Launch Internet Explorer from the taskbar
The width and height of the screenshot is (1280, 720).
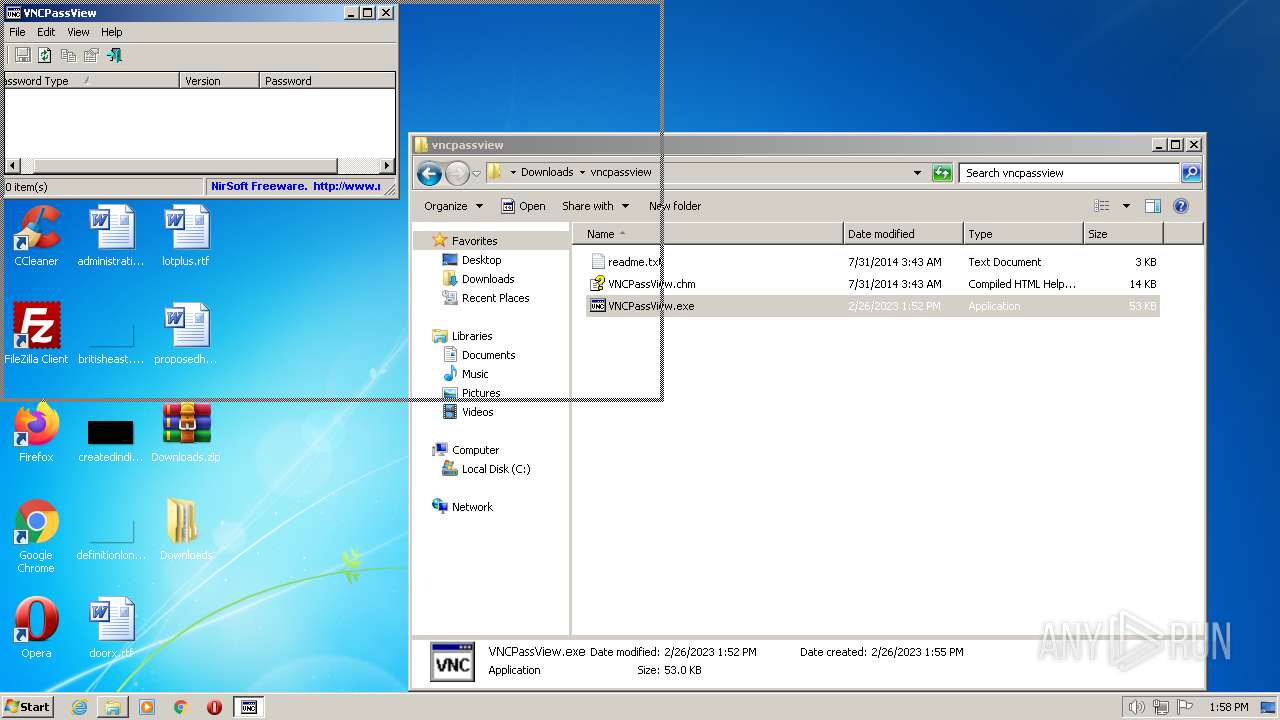(79, 707)
